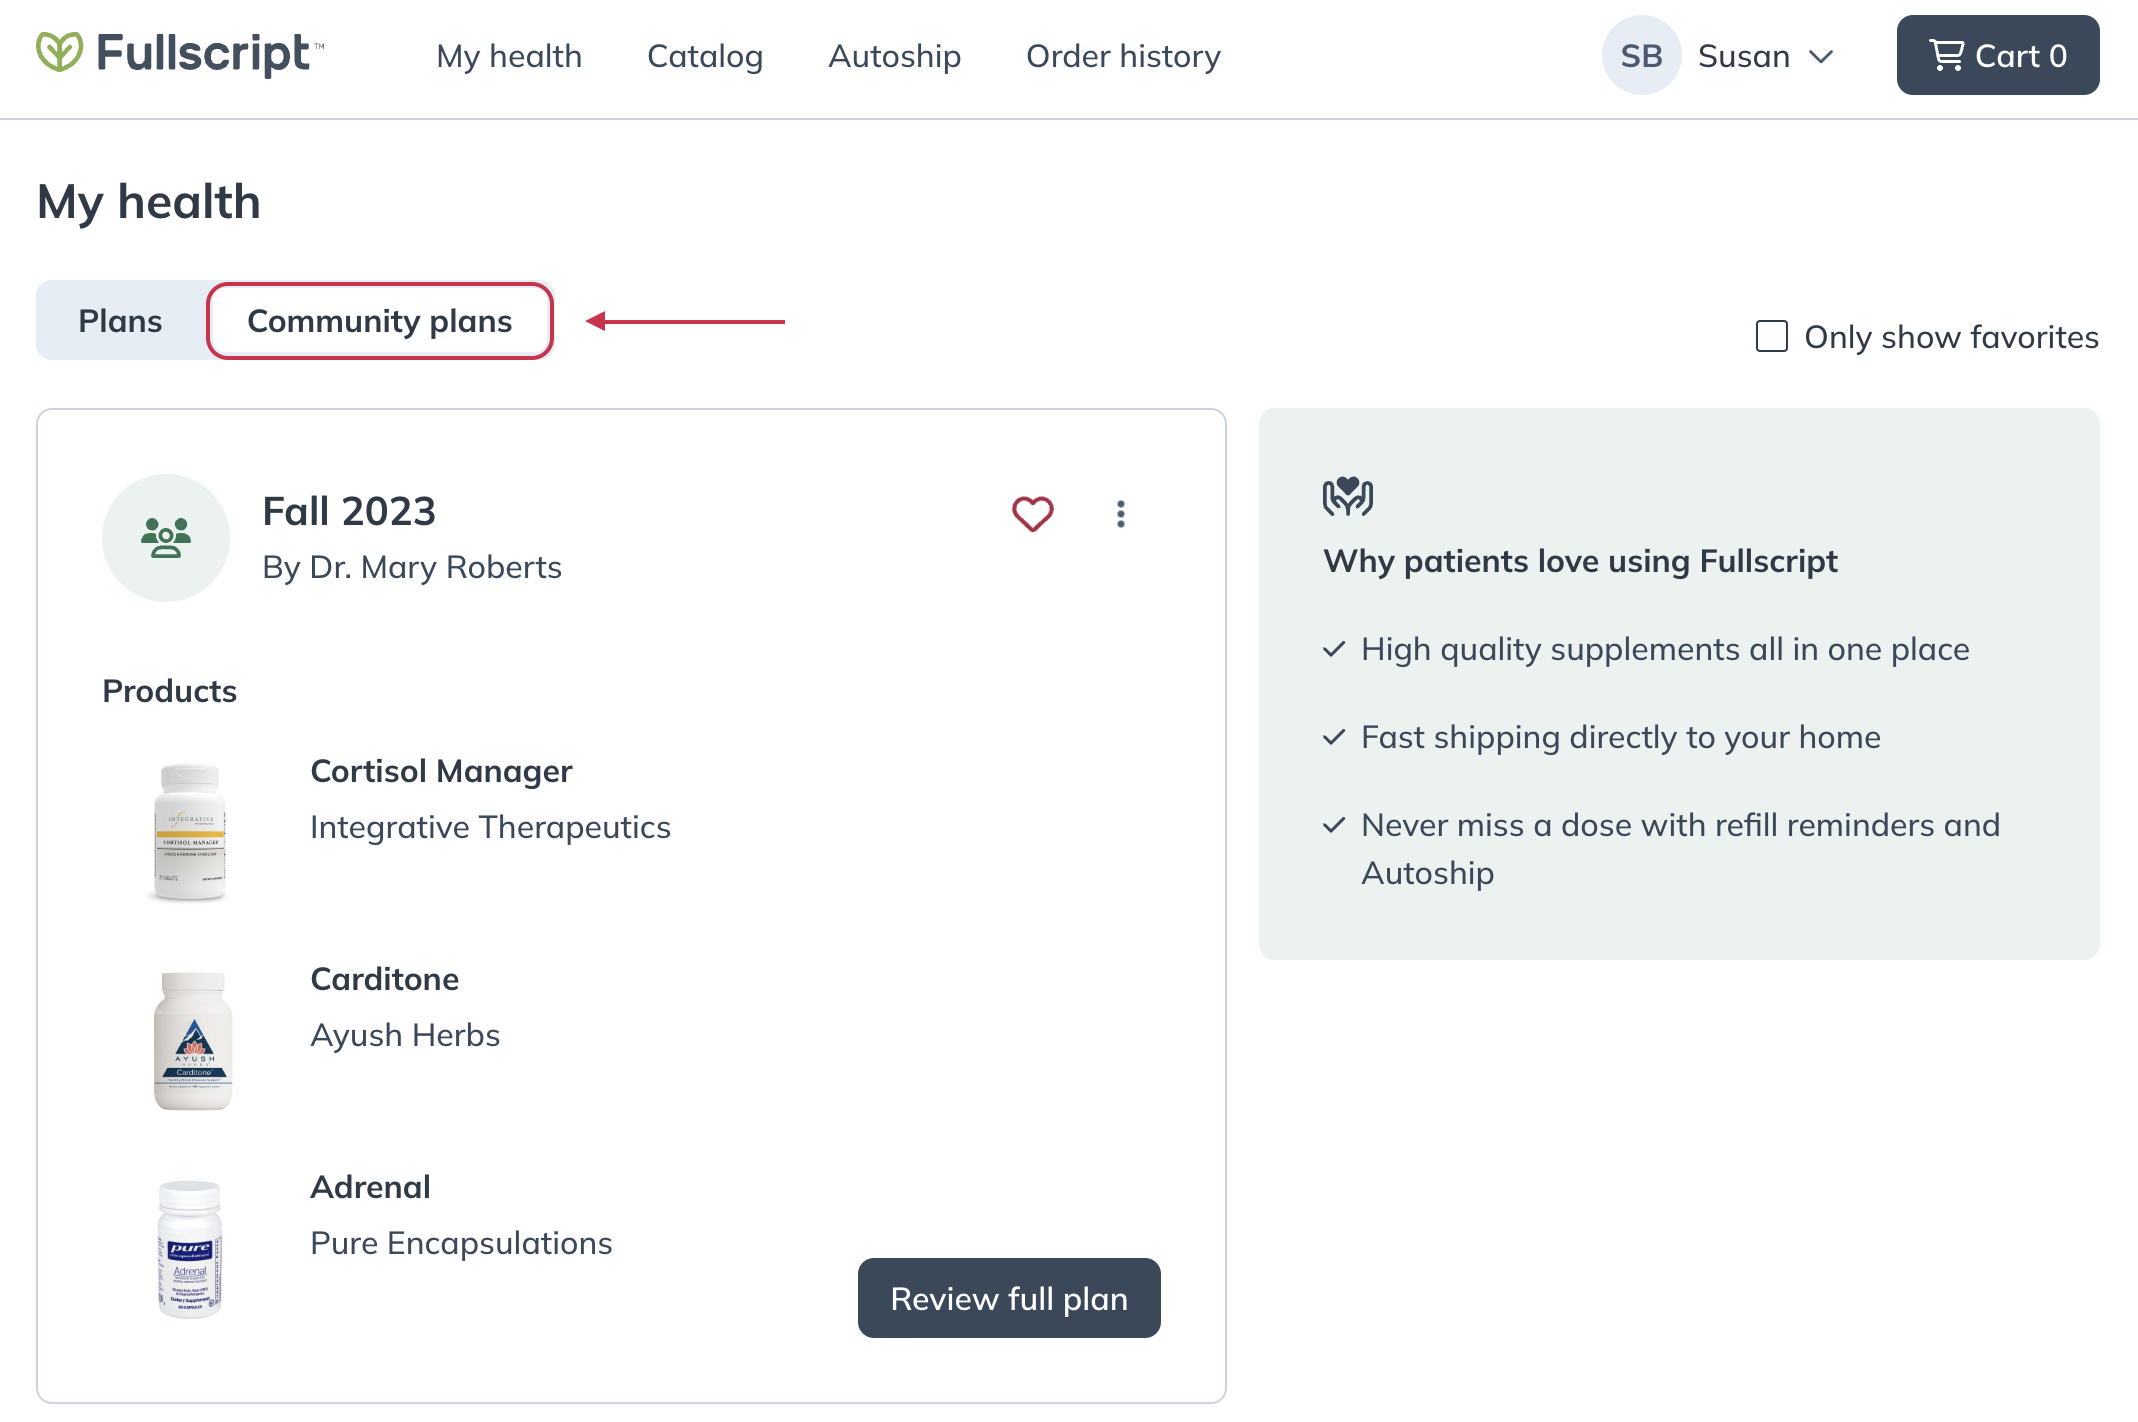
Task: Open the Carditone product link
Action: [385, 979]
